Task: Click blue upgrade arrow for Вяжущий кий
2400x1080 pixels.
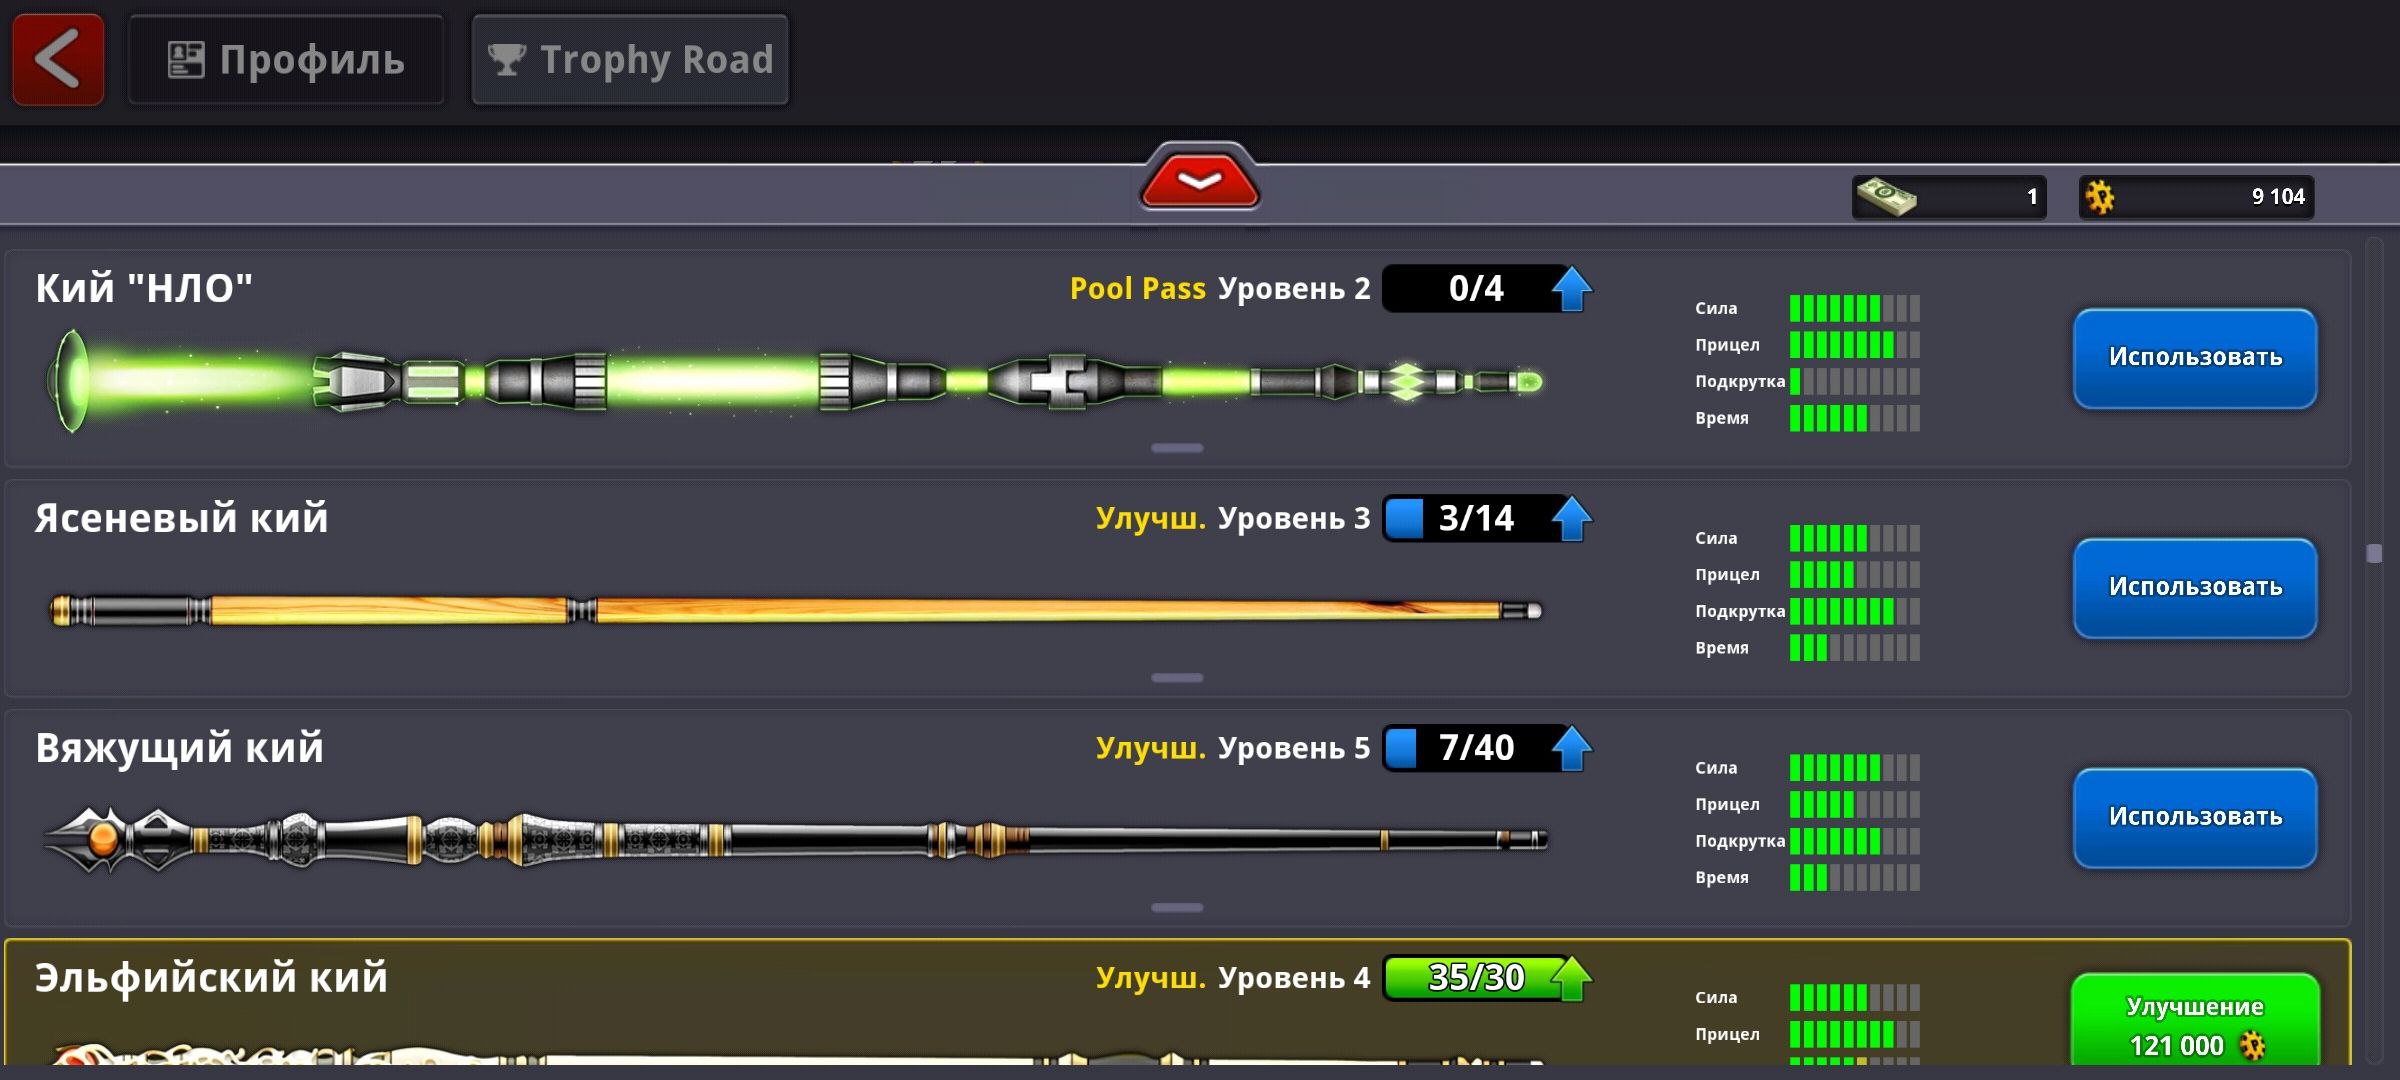Action: pyautogui.click(x=1572, y=749)
